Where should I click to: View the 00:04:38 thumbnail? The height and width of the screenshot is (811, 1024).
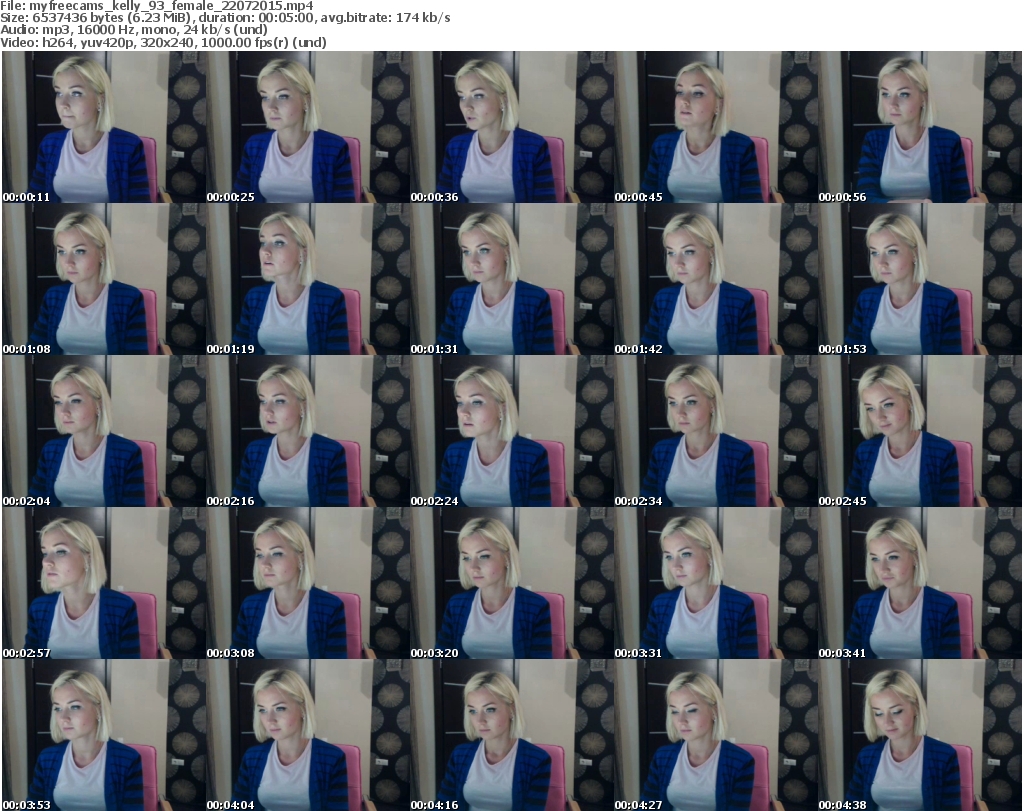[x=920, y=735]
